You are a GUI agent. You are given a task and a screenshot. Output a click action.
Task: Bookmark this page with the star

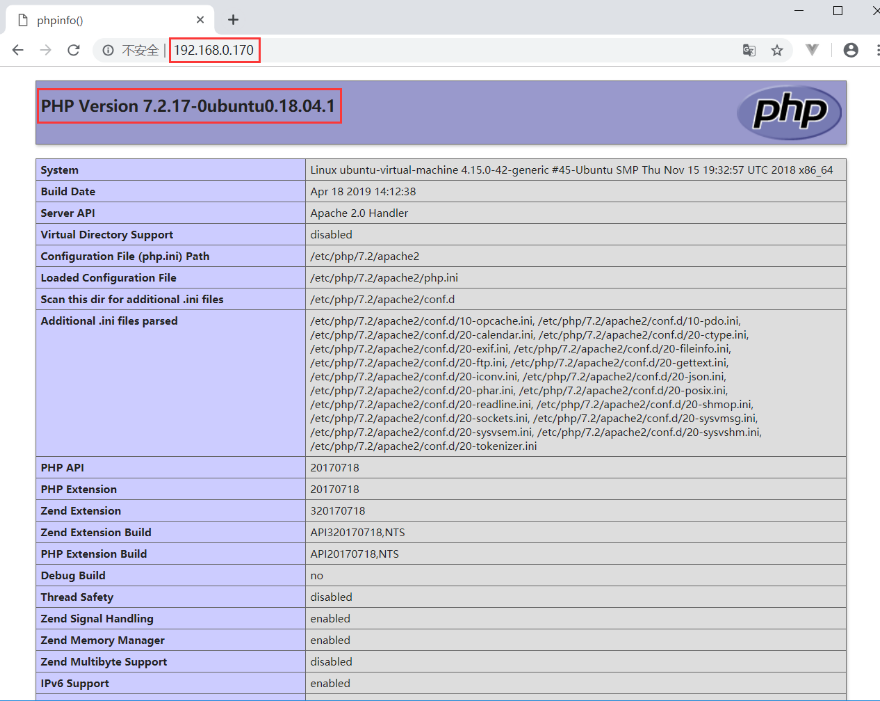[x=777, y=51]
